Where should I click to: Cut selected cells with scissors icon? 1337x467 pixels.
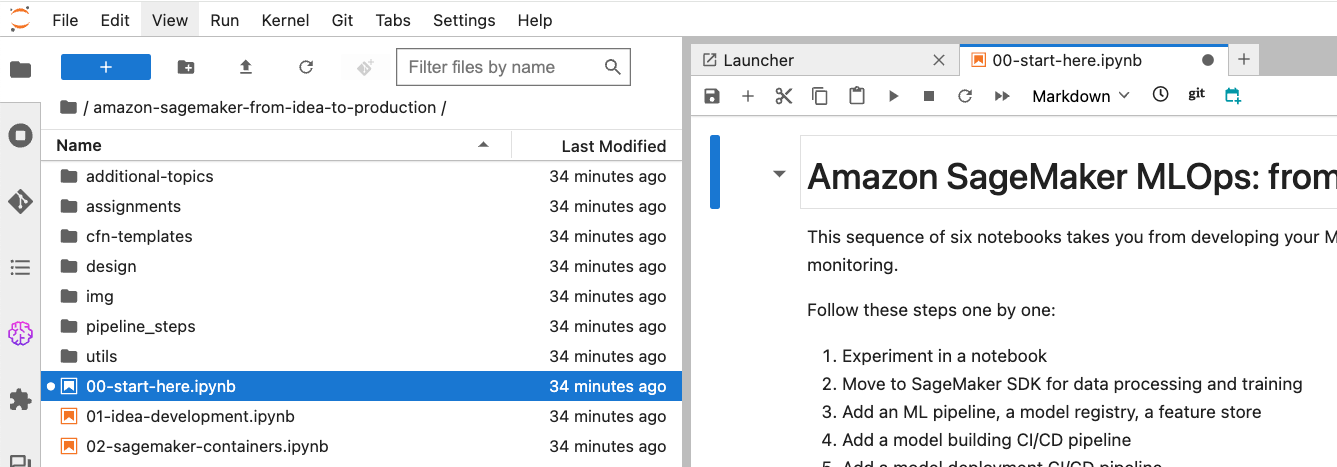point(783,96)
